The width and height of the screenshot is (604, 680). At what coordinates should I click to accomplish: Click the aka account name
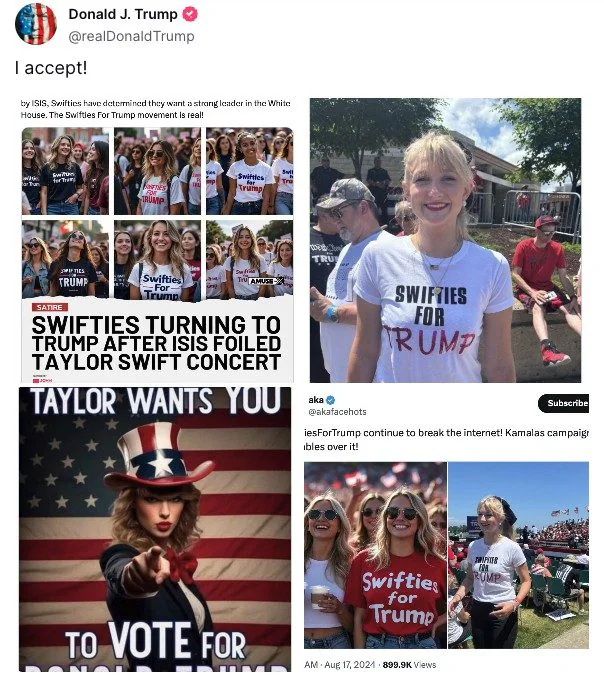click(316, 400)
